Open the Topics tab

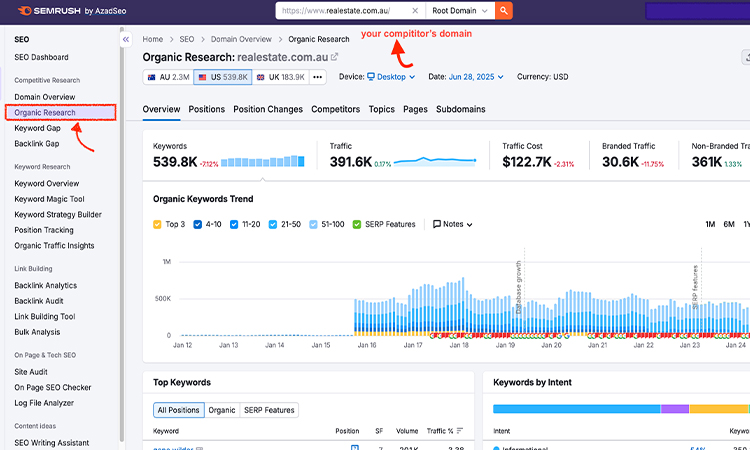click(382, 109)
